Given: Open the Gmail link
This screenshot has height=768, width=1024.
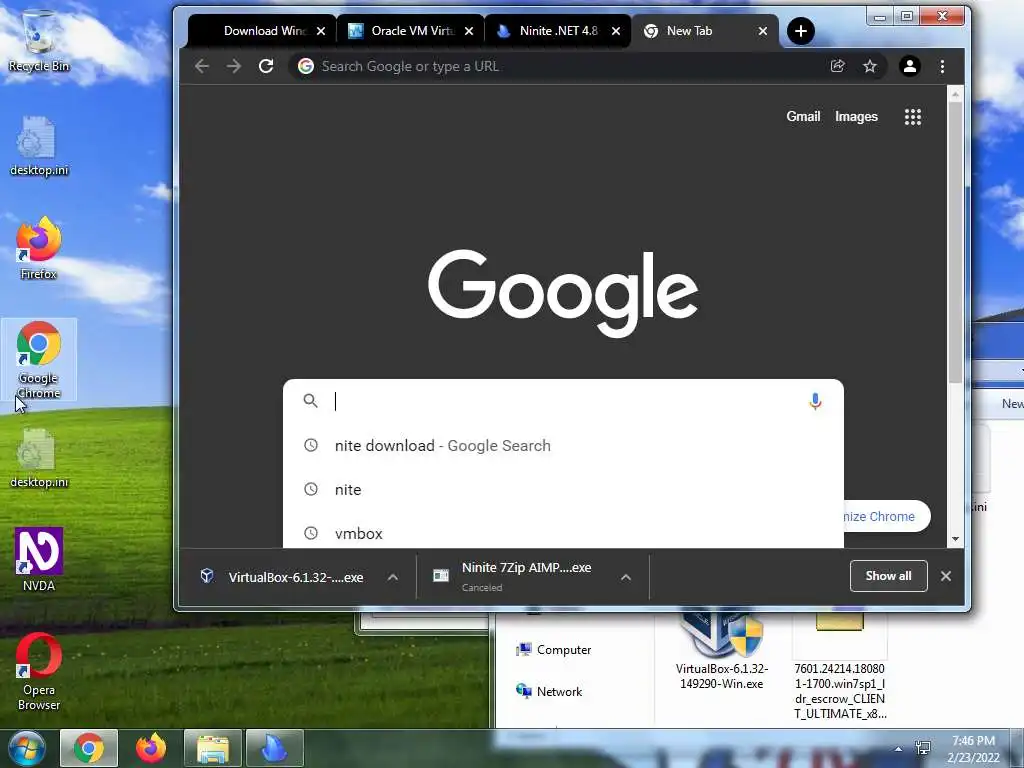Looking at the screenshot, I should click(x=803, y=116).
